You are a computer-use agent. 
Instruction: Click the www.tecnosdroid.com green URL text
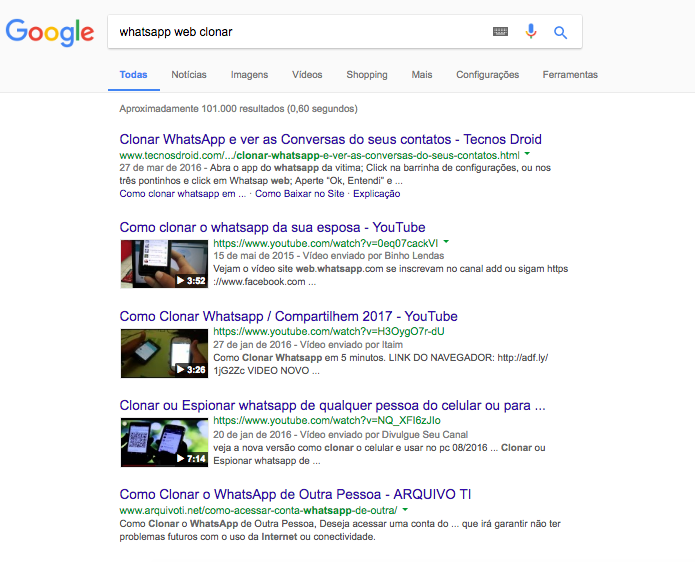pyautogui.click(x=319, y=156)
